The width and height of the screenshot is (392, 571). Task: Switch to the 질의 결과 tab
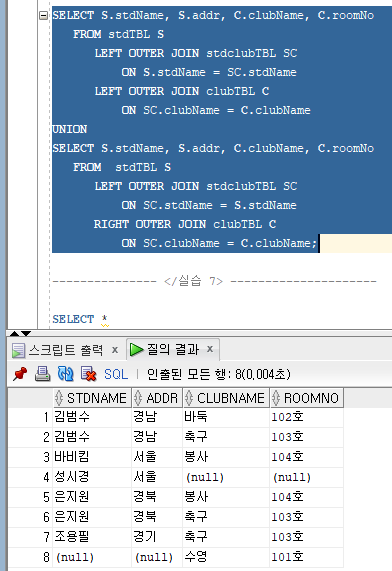pos(164,349)
